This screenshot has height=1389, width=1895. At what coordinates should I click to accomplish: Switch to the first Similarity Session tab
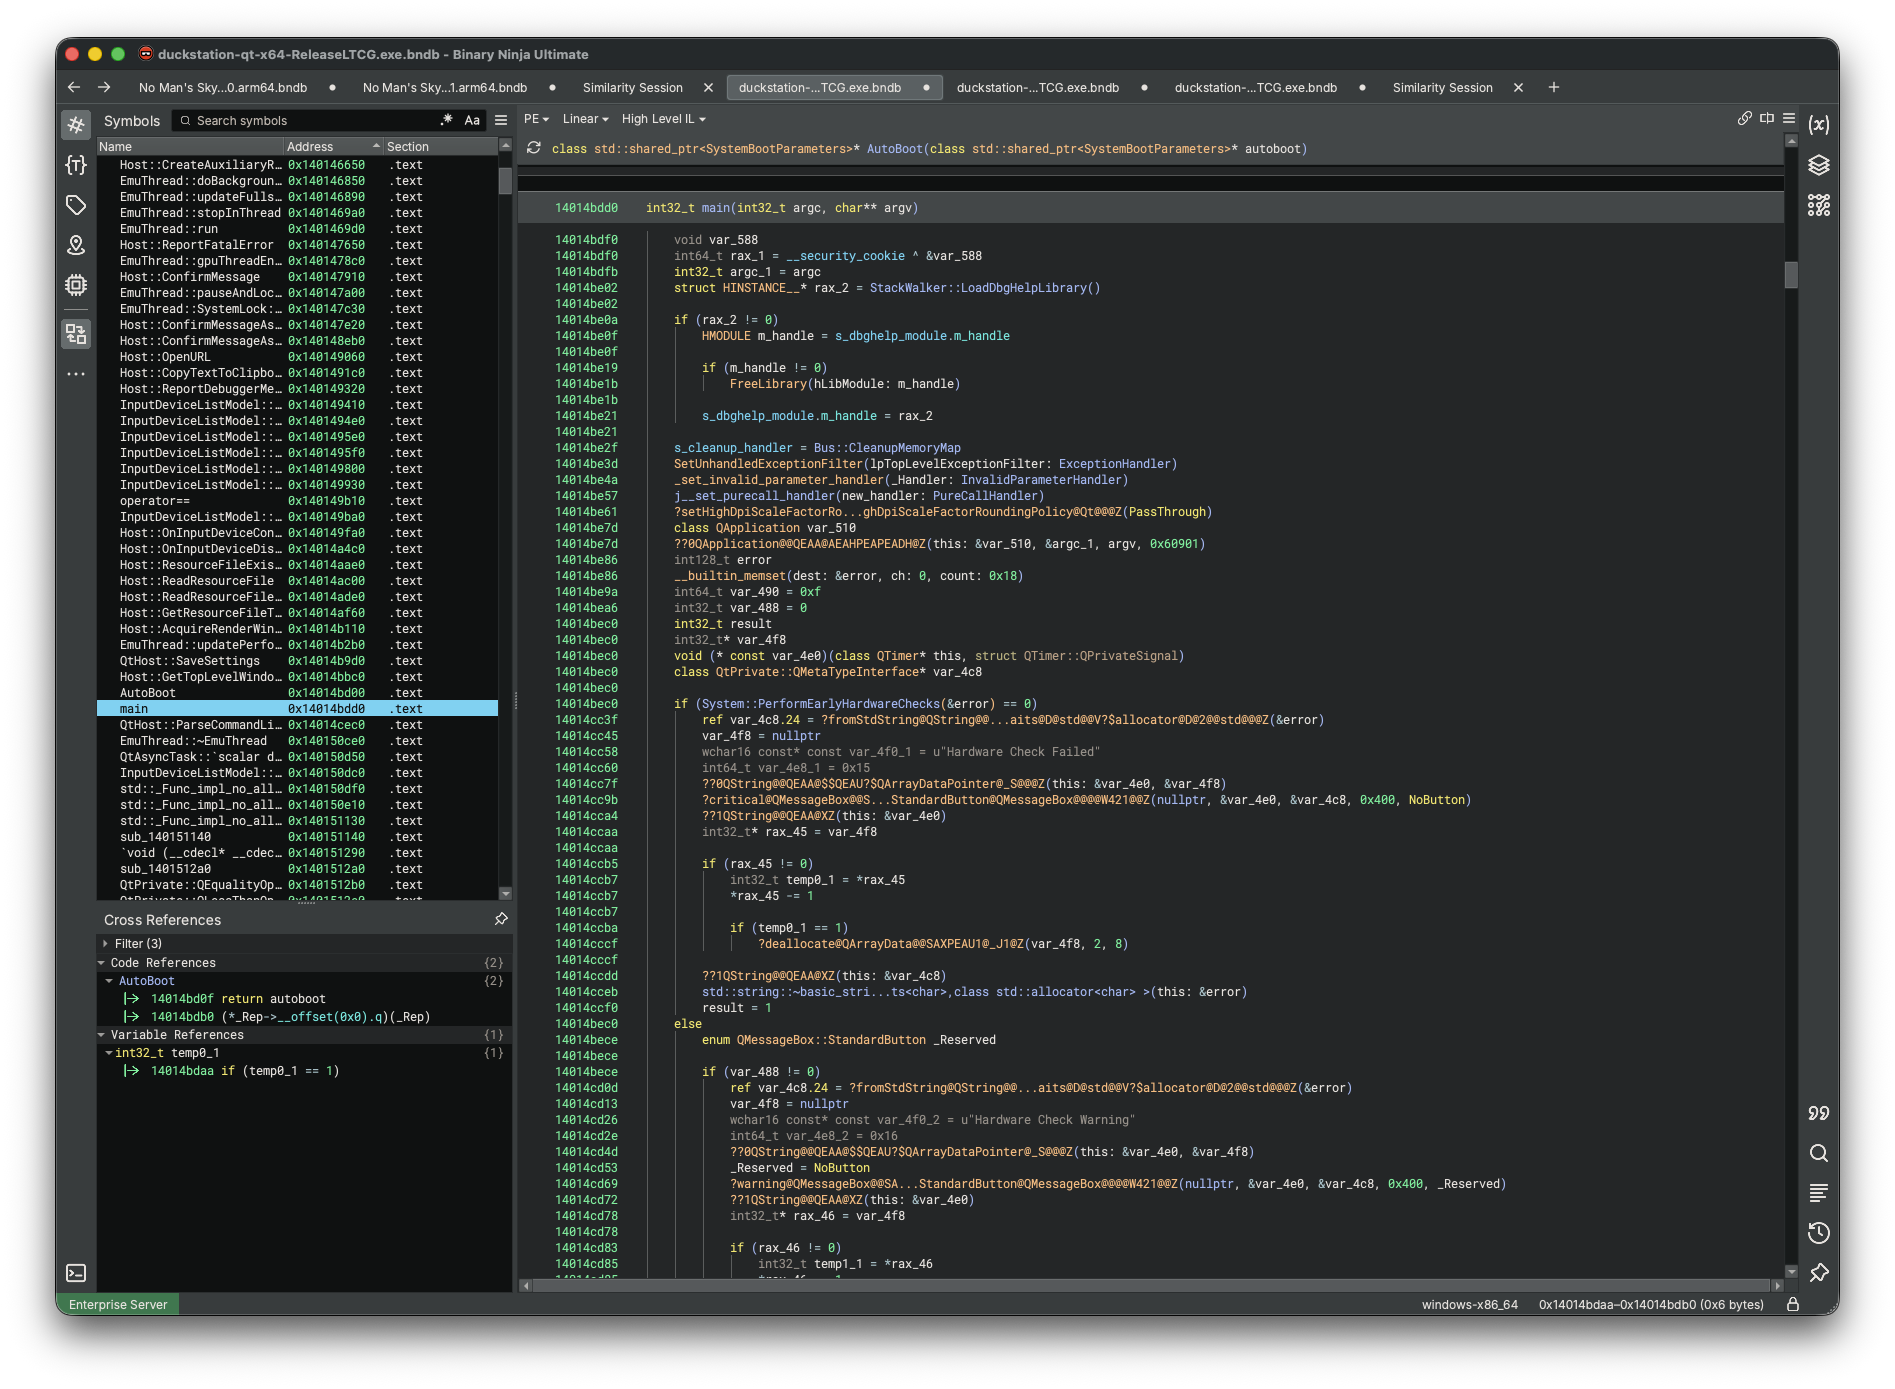(633, 87)
